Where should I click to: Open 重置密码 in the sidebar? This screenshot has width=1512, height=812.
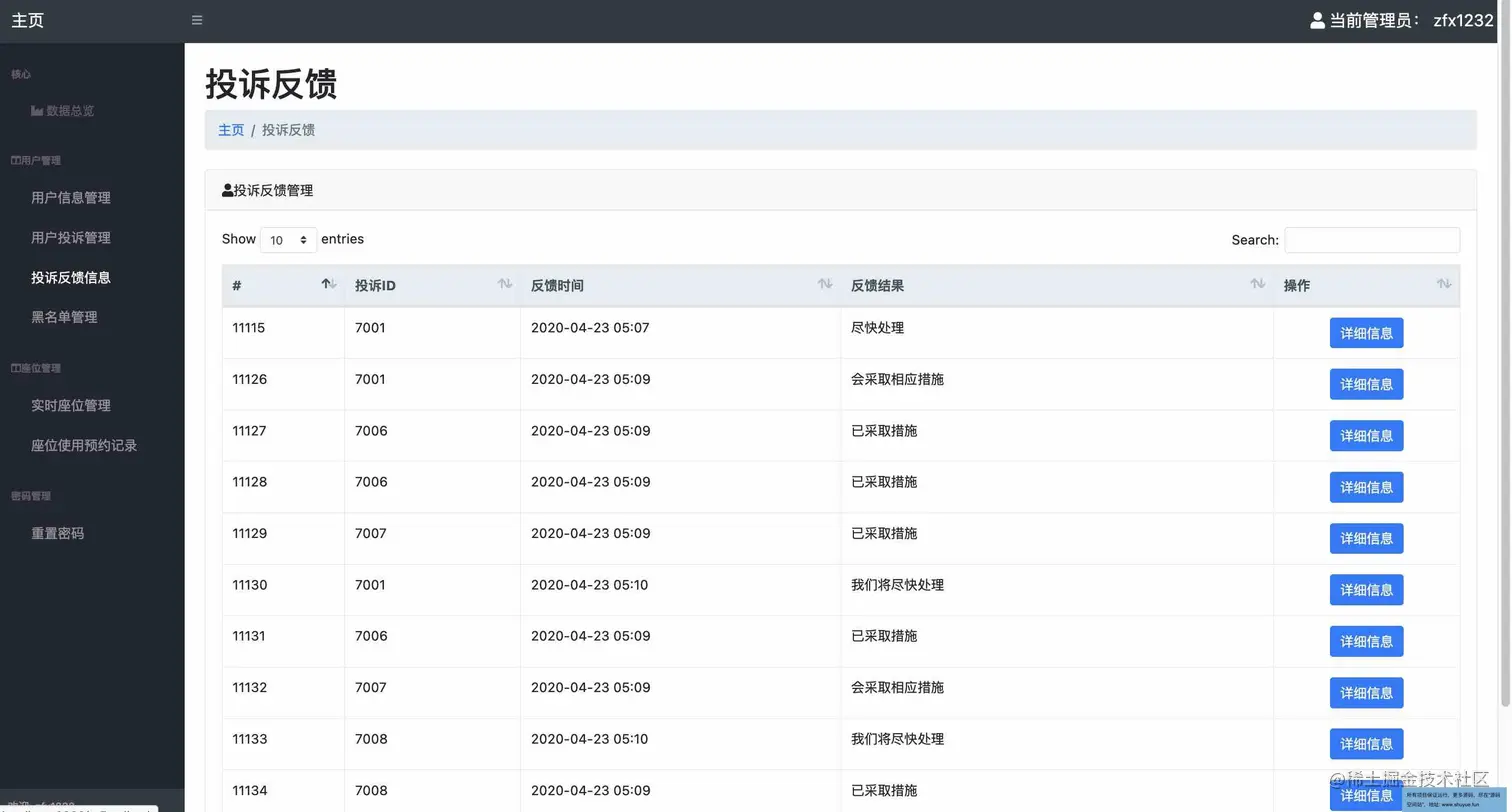tap(58, 534)
